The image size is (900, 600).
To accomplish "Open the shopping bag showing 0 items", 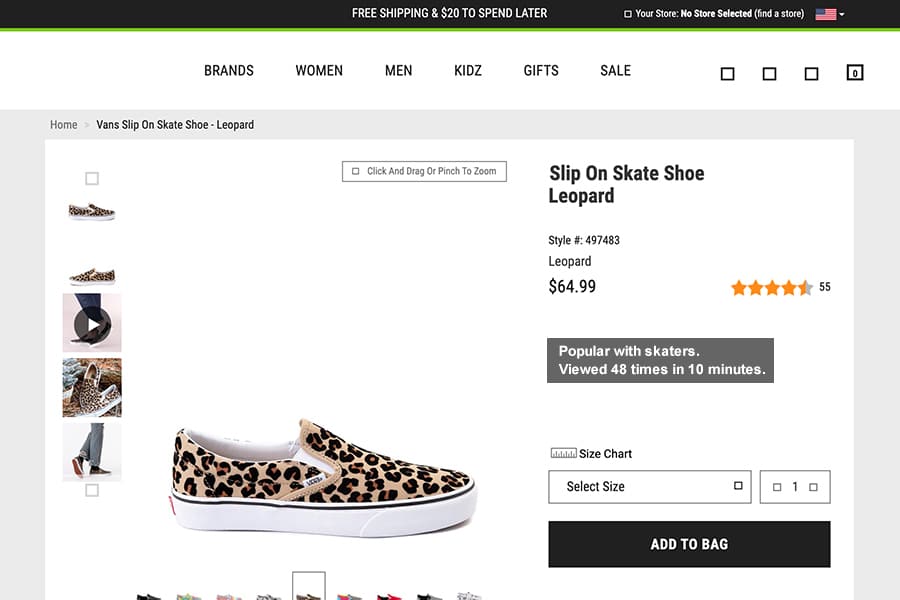I will coord(854,72).
